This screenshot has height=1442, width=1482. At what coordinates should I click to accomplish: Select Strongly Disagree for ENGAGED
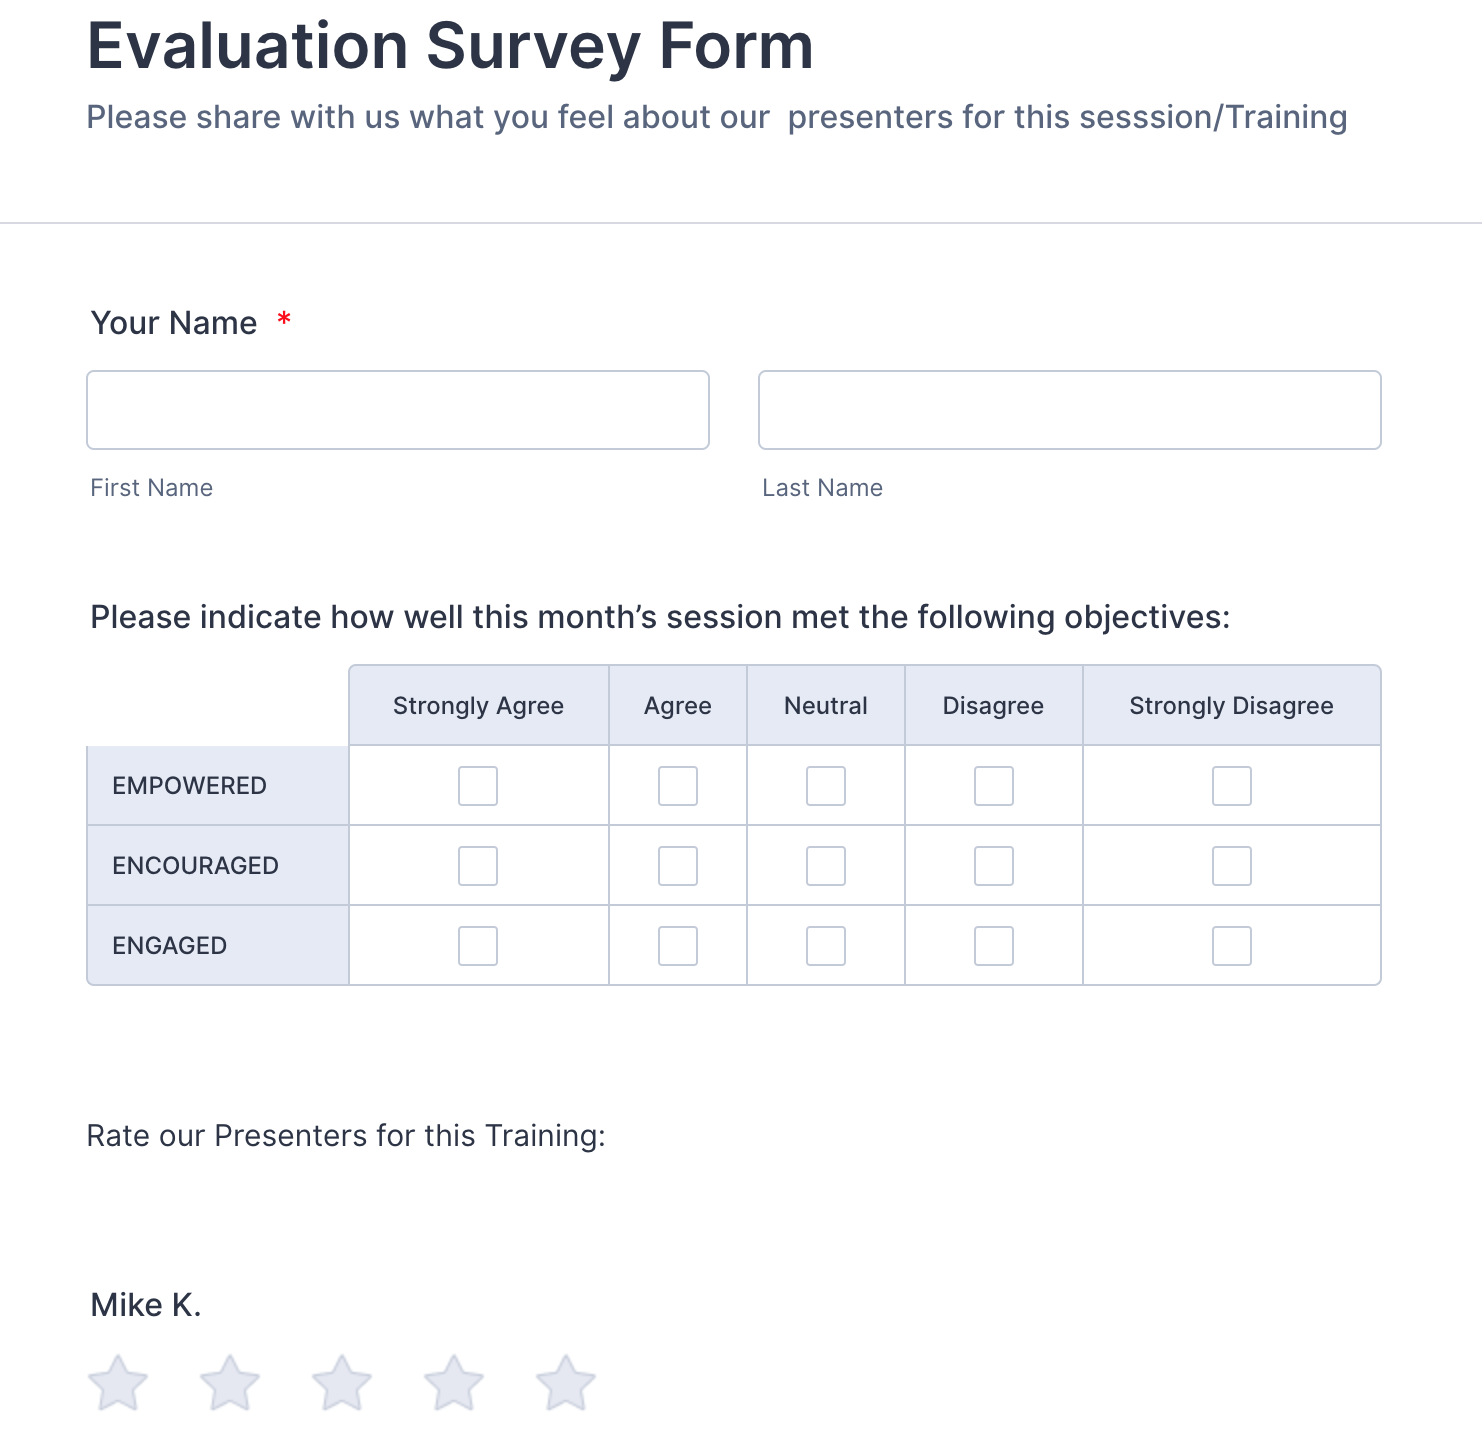tap(1232, 946)
